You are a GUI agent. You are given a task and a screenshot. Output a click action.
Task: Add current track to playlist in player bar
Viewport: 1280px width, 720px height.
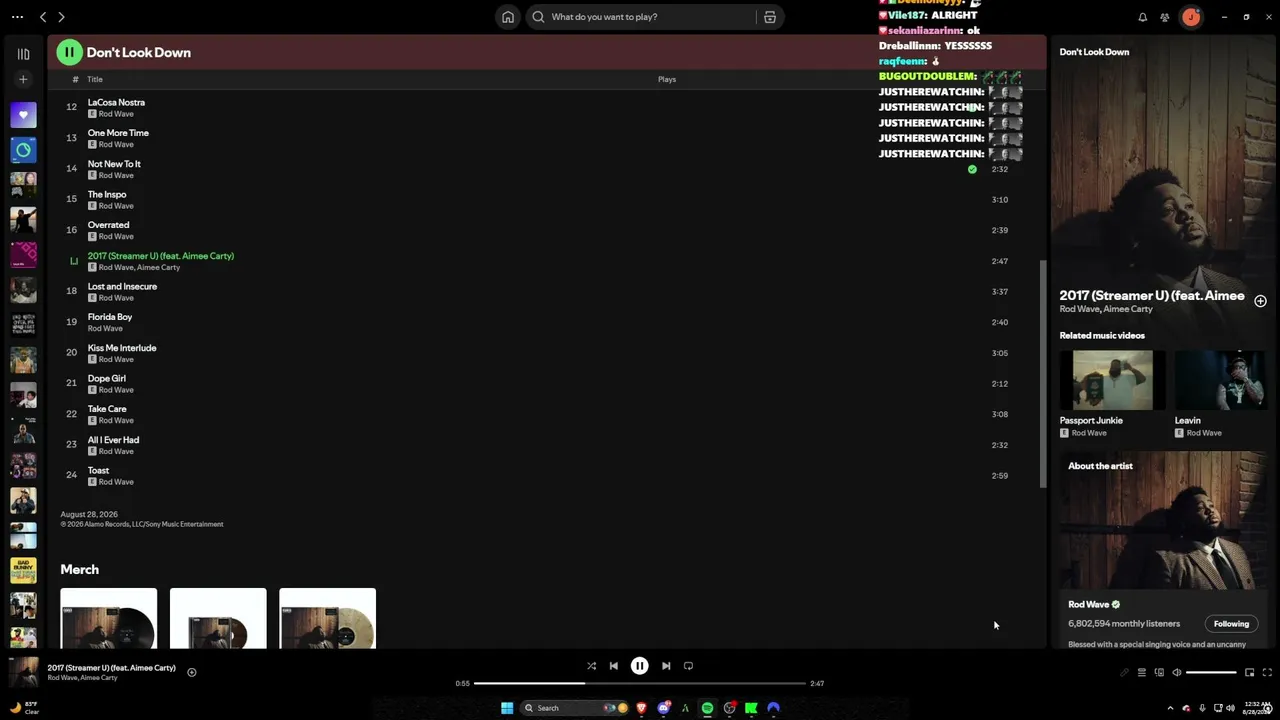(x=192, y=673)
